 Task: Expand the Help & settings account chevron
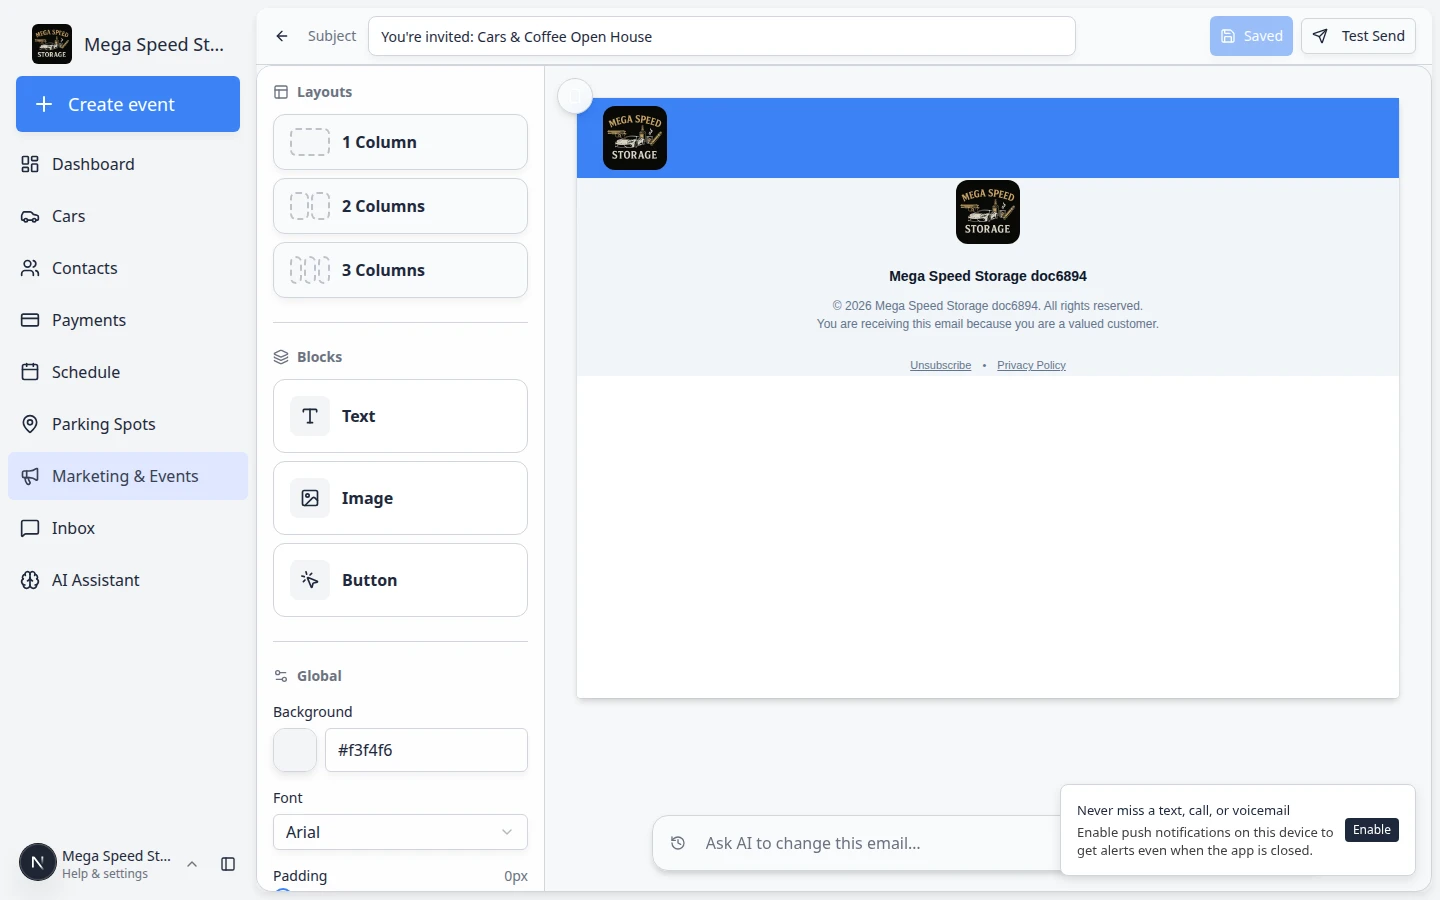click(192, 864)
